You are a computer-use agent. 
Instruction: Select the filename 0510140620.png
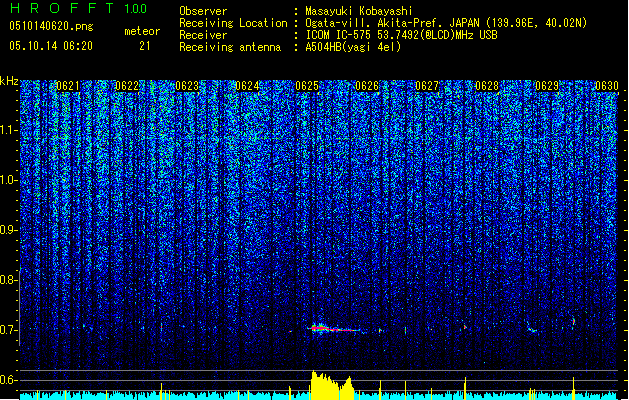click(51, 26)
